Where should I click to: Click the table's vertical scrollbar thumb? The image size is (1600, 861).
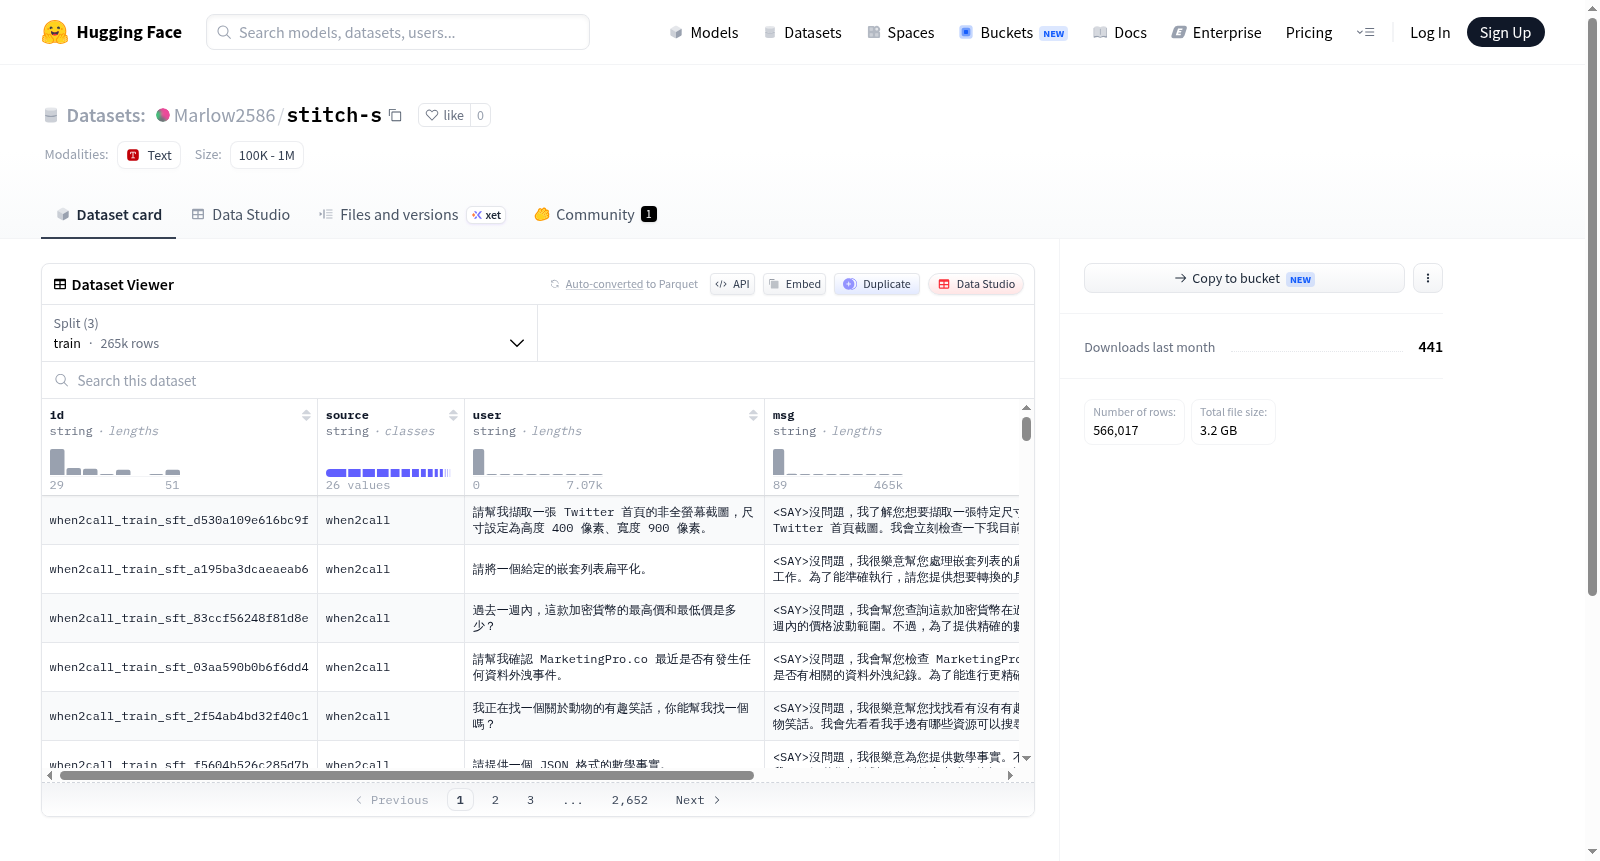click(x=1026, y=429)
